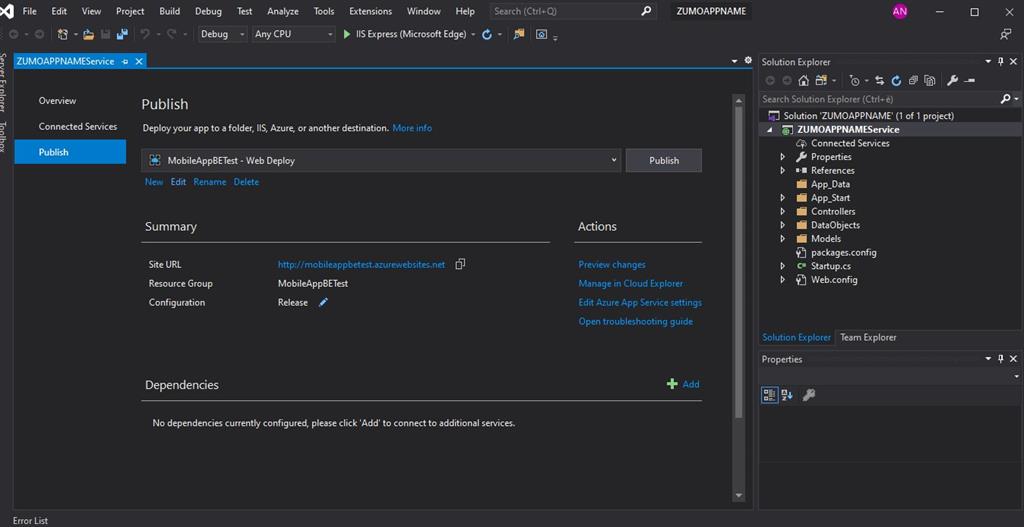Click the Open File folder icon

pos(88,34)
